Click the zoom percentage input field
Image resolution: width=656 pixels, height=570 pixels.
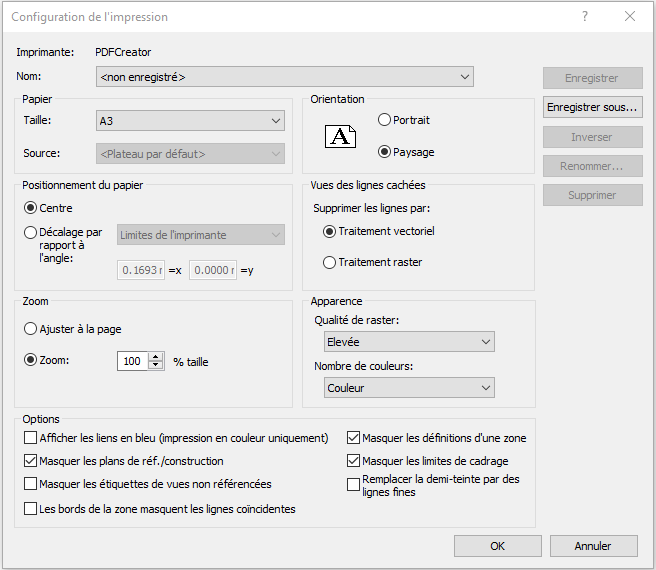132,361
